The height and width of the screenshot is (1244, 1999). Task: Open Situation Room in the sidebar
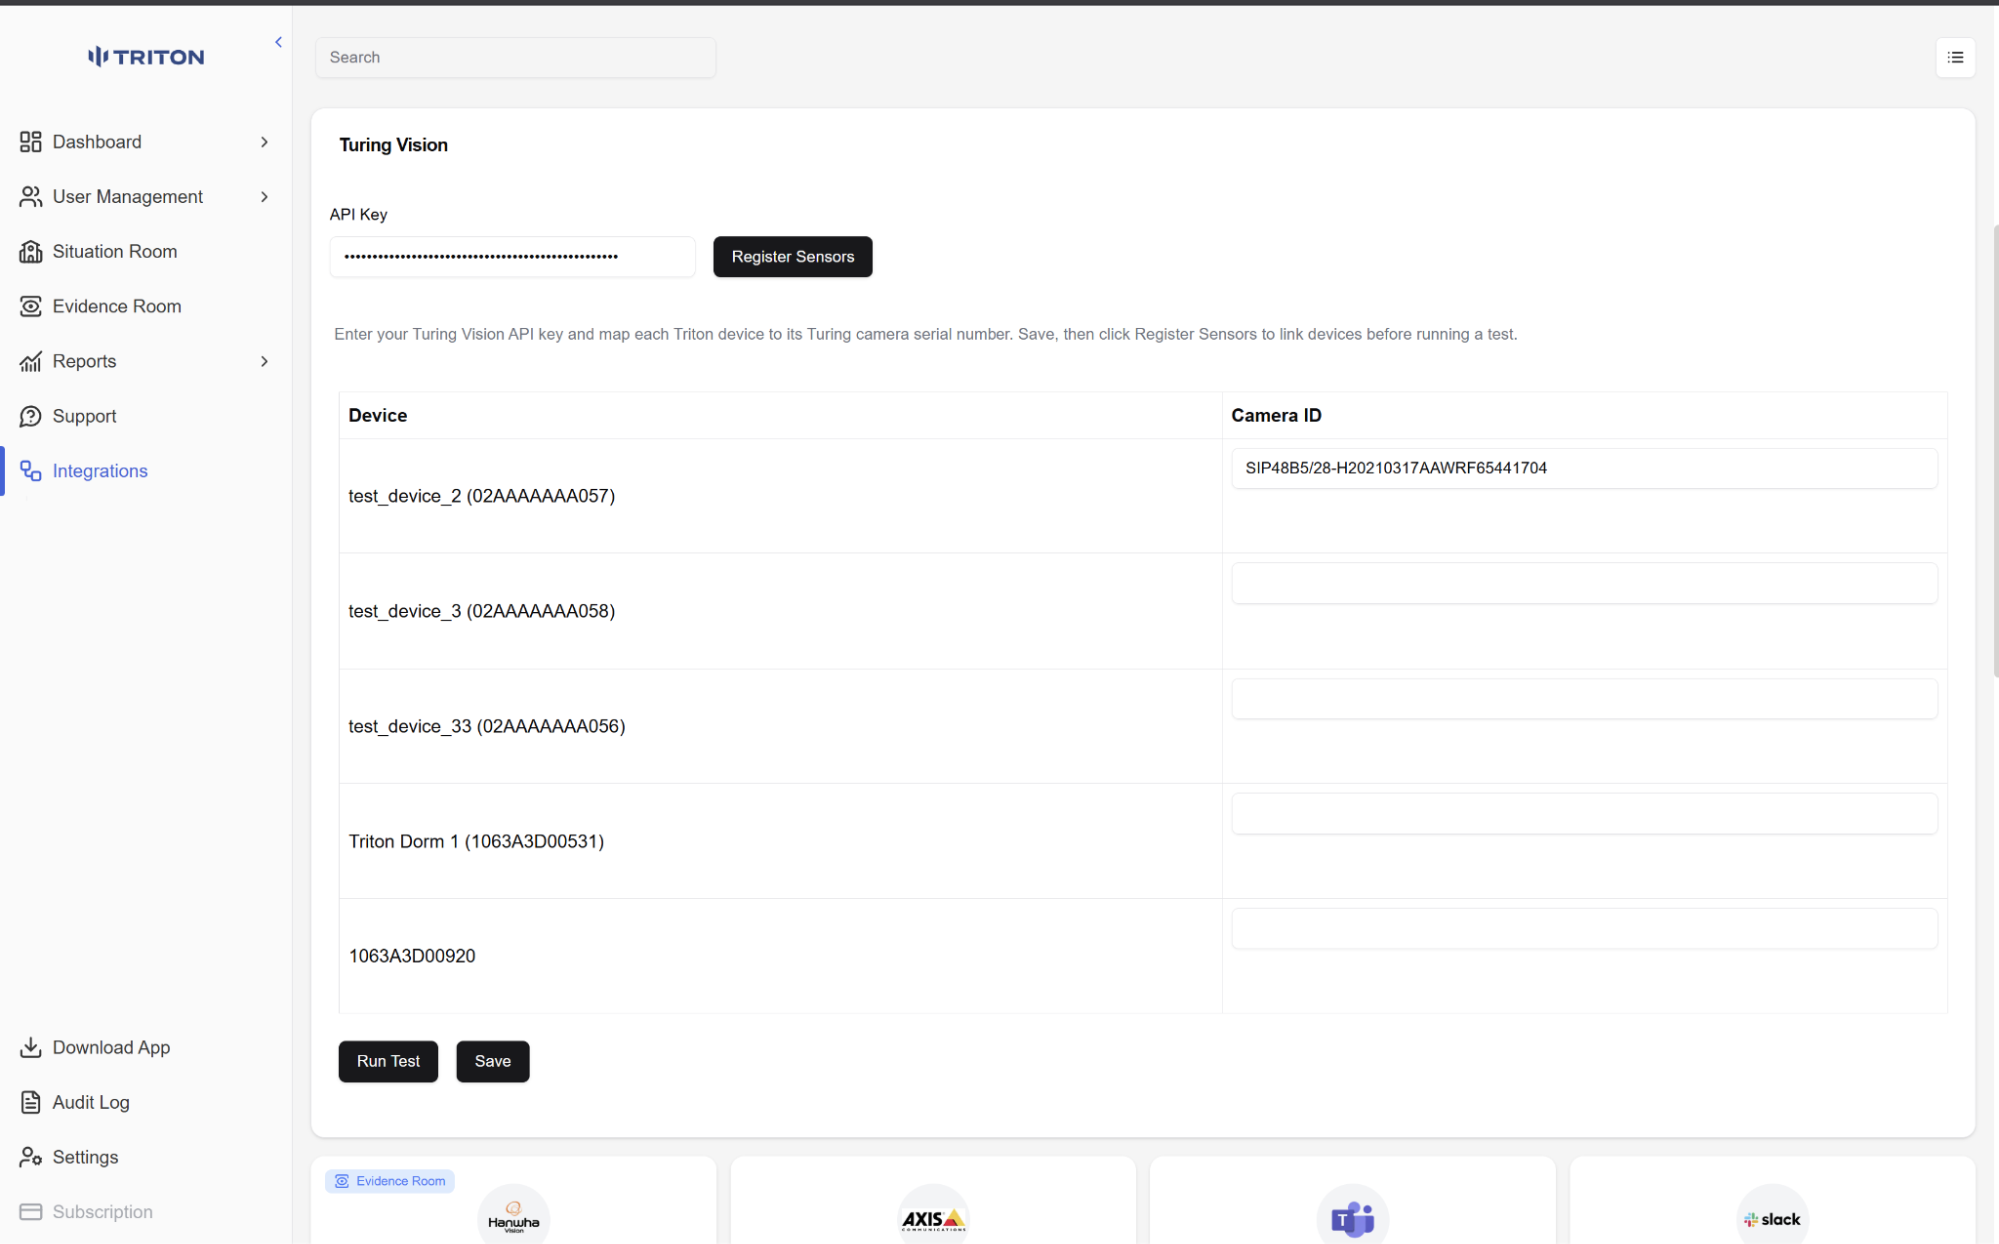[x=115, y=252]
